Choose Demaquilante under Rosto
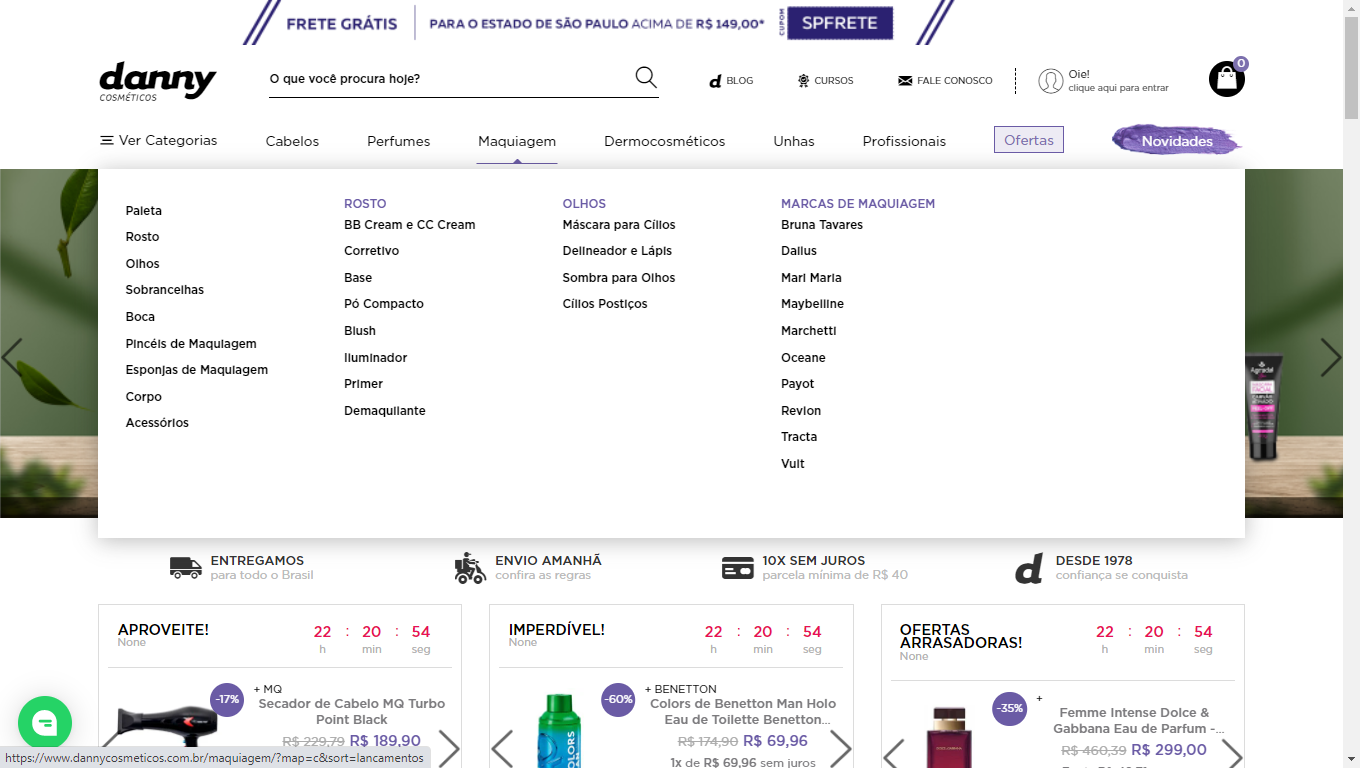 (385, 411)
